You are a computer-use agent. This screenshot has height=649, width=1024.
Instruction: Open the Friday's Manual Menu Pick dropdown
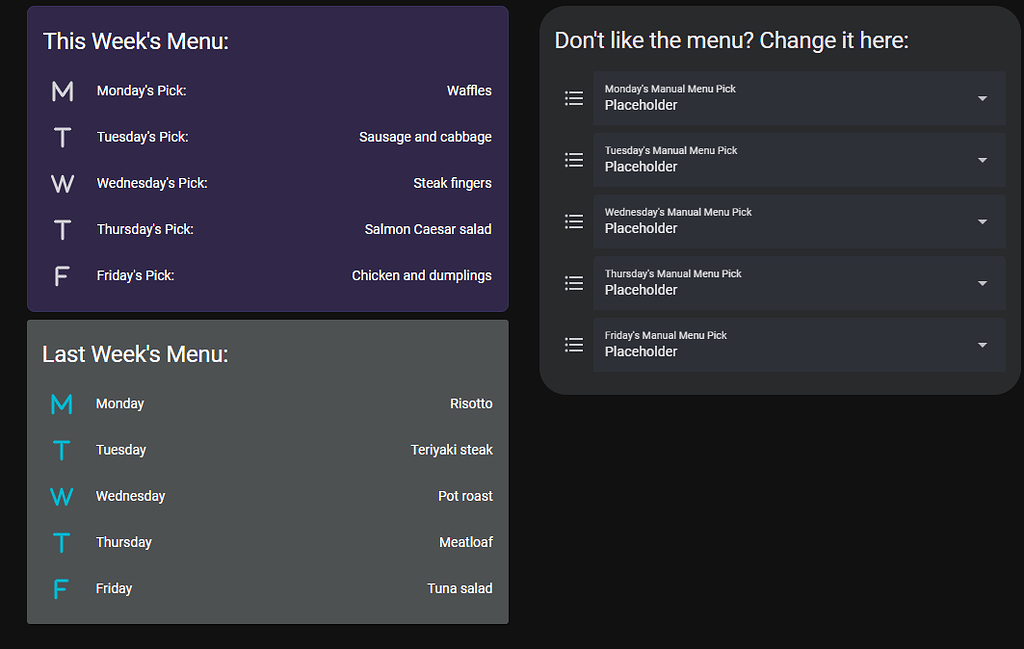(981, 344)
